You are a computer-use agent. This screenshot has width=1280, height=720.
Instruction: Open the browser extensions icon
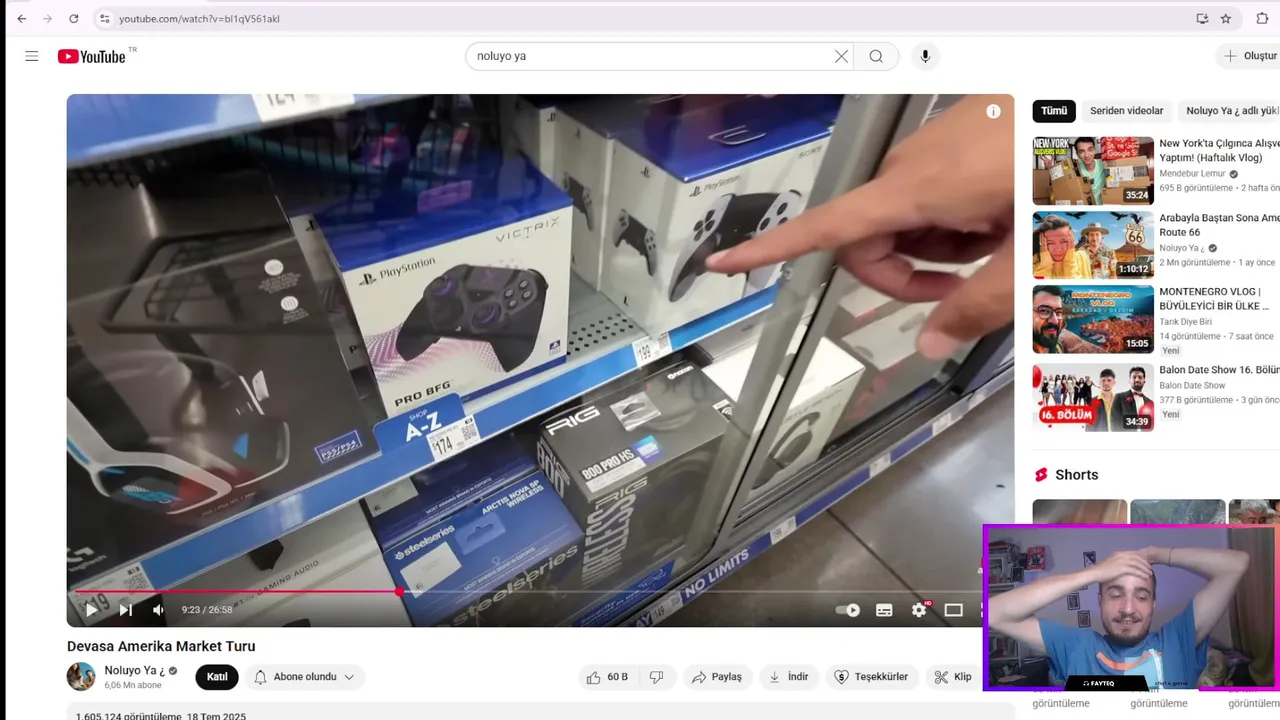[x=1262, y=18]
